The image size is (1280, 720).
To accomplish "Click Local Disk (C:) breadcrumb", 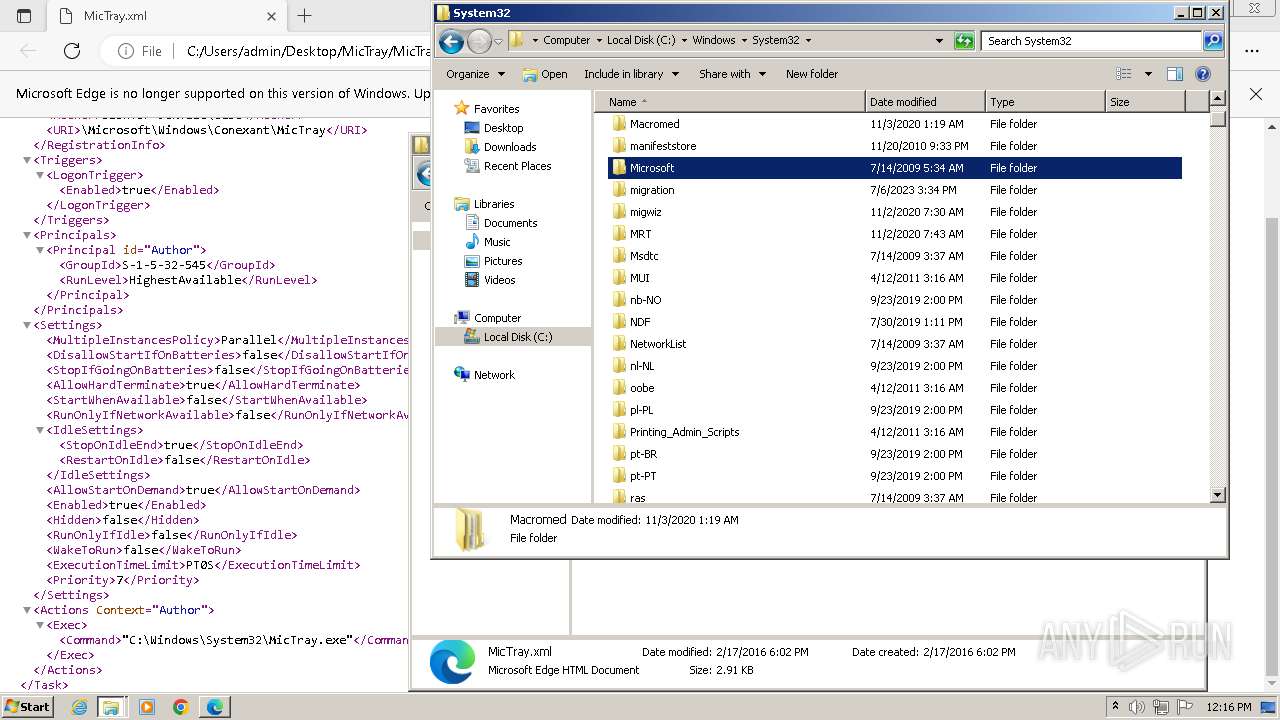I will [641, 41].
